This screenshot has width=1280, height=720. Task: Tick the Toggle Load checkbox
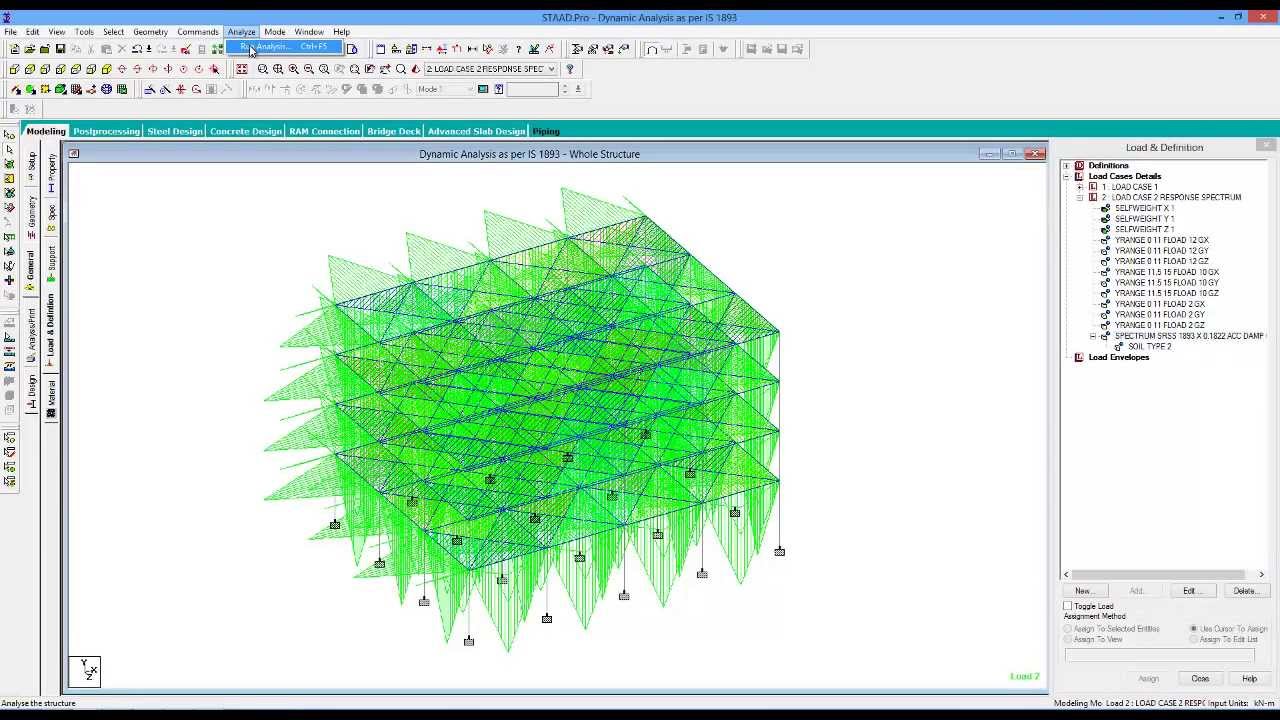click(1068, 606)
